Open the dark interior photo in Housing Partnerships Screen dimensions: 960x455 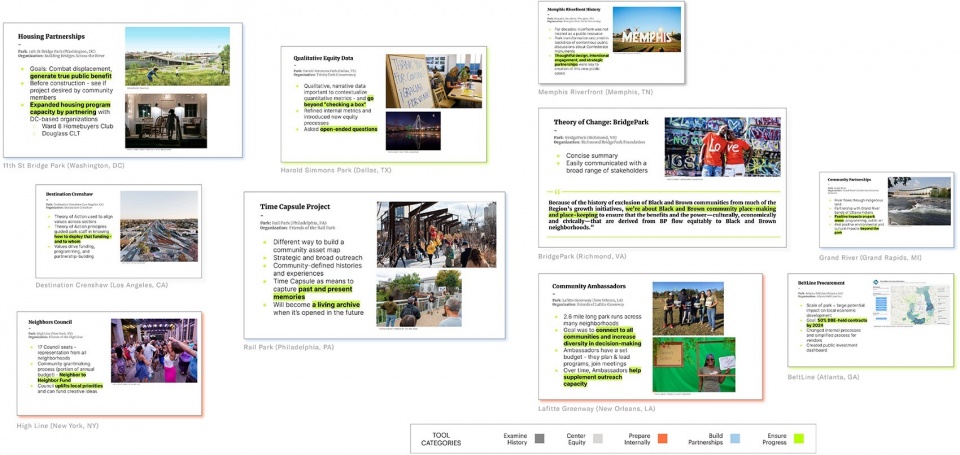tap(166, 121)
